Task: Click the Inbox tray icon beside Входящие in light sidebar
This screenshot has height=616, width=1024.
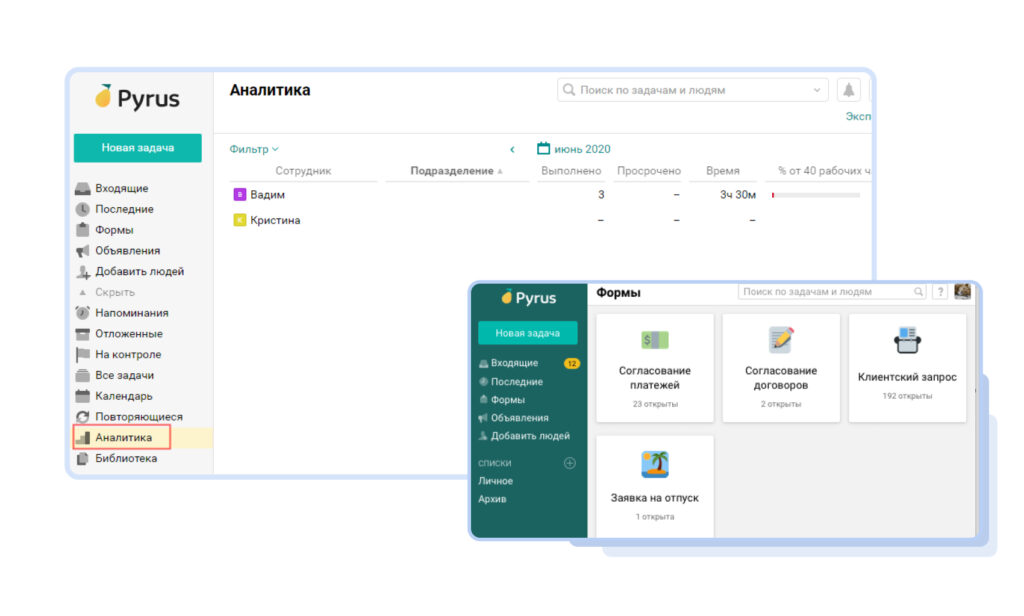Action: point(82,189)
